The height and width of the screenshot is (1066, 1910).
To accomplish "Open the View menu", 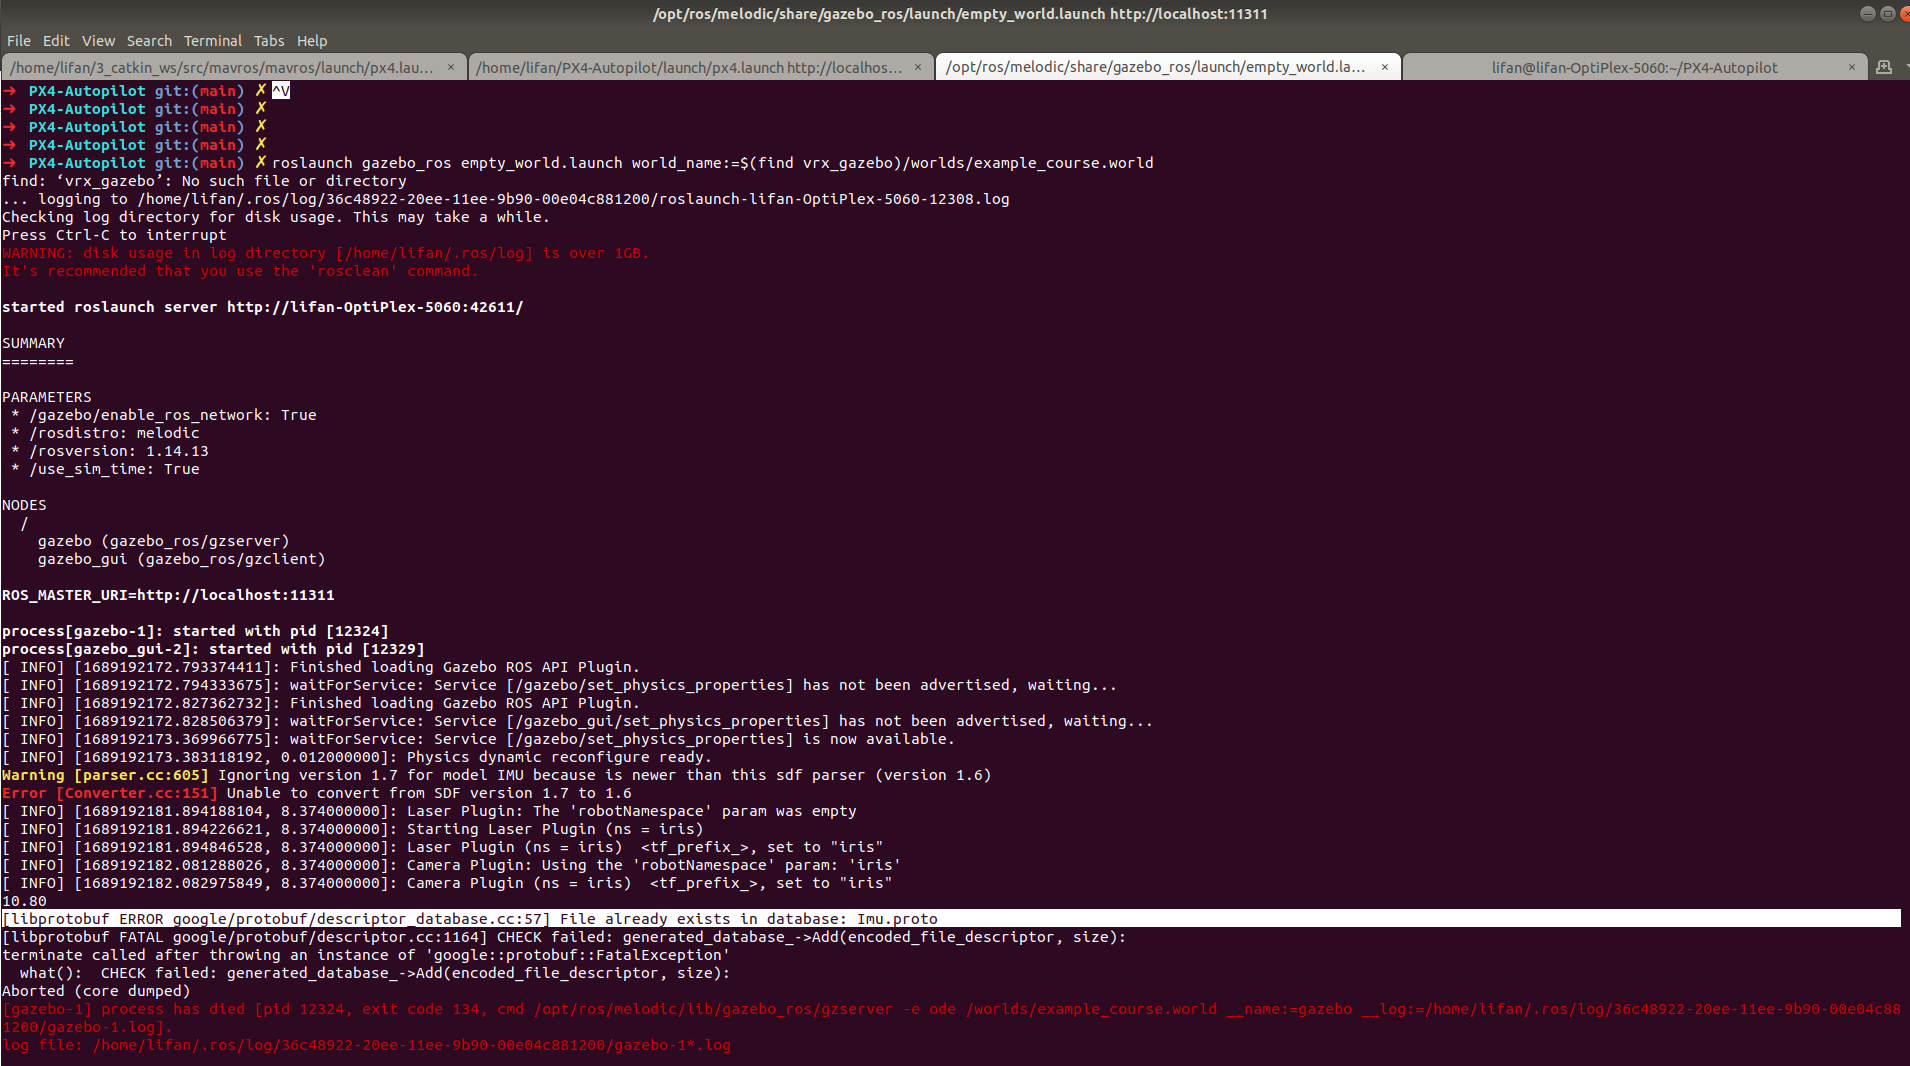I will [x=98, y=41].
